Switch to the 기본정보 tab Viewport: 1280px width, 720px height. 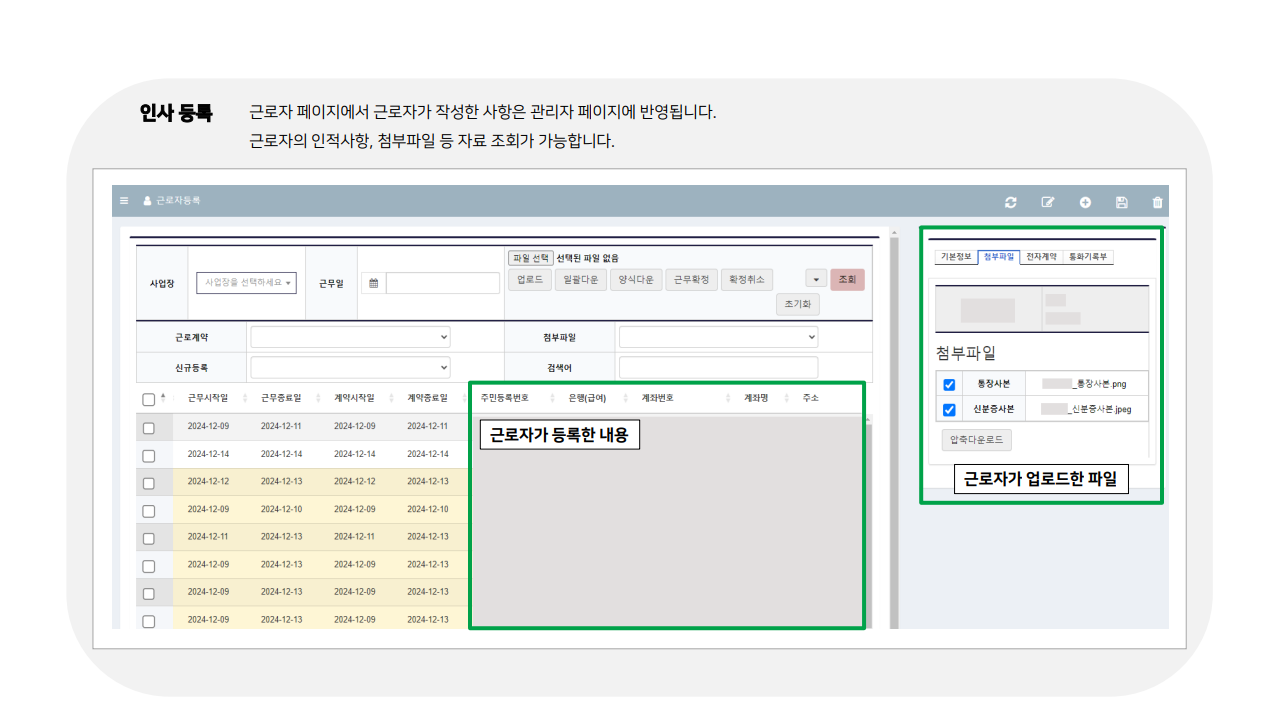pos(955,254)
